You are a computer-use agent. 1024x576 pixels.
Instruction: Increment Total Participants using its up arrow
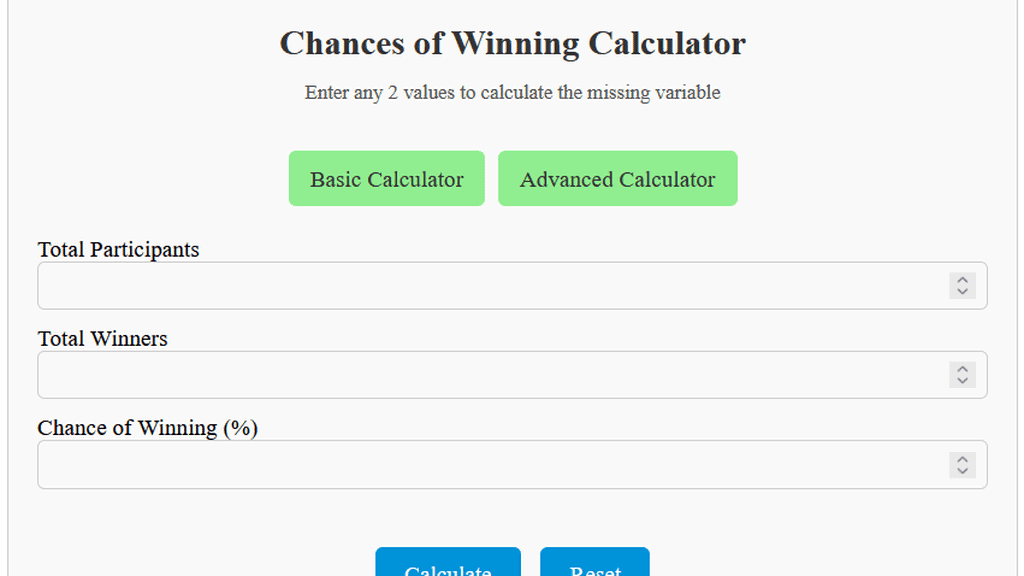(x=961, y=280)
